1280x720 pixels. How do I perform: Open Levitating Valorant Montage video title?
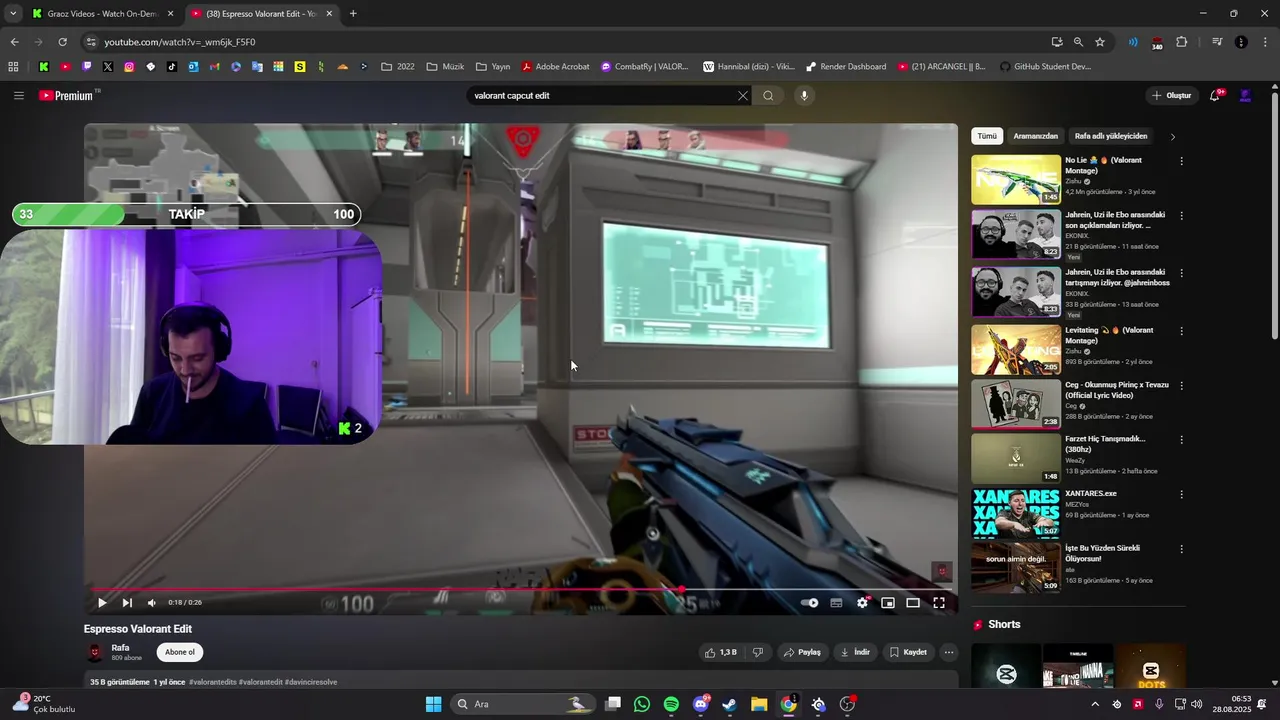[x=1109, y=335]
